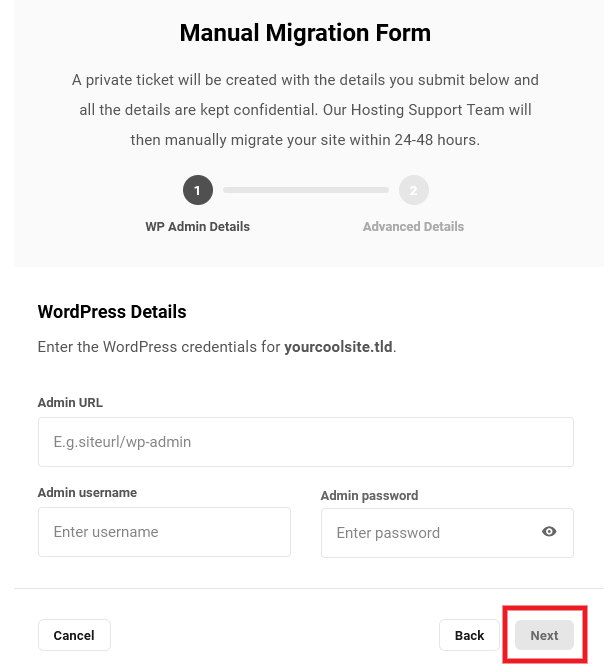Focus the Admin URL input field

pyautogui.click(x=305, y=442)
